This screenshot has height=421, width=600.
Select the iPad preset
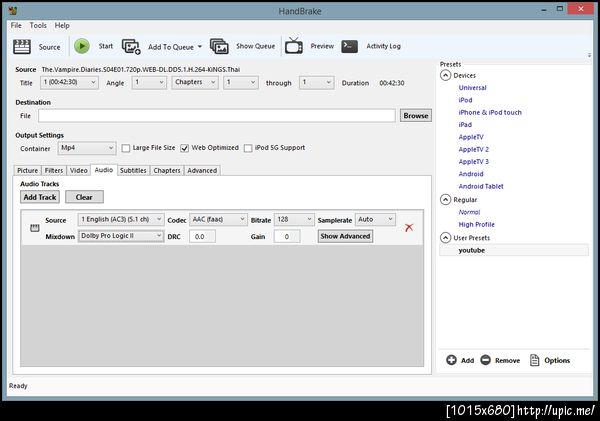pos(465,124)
